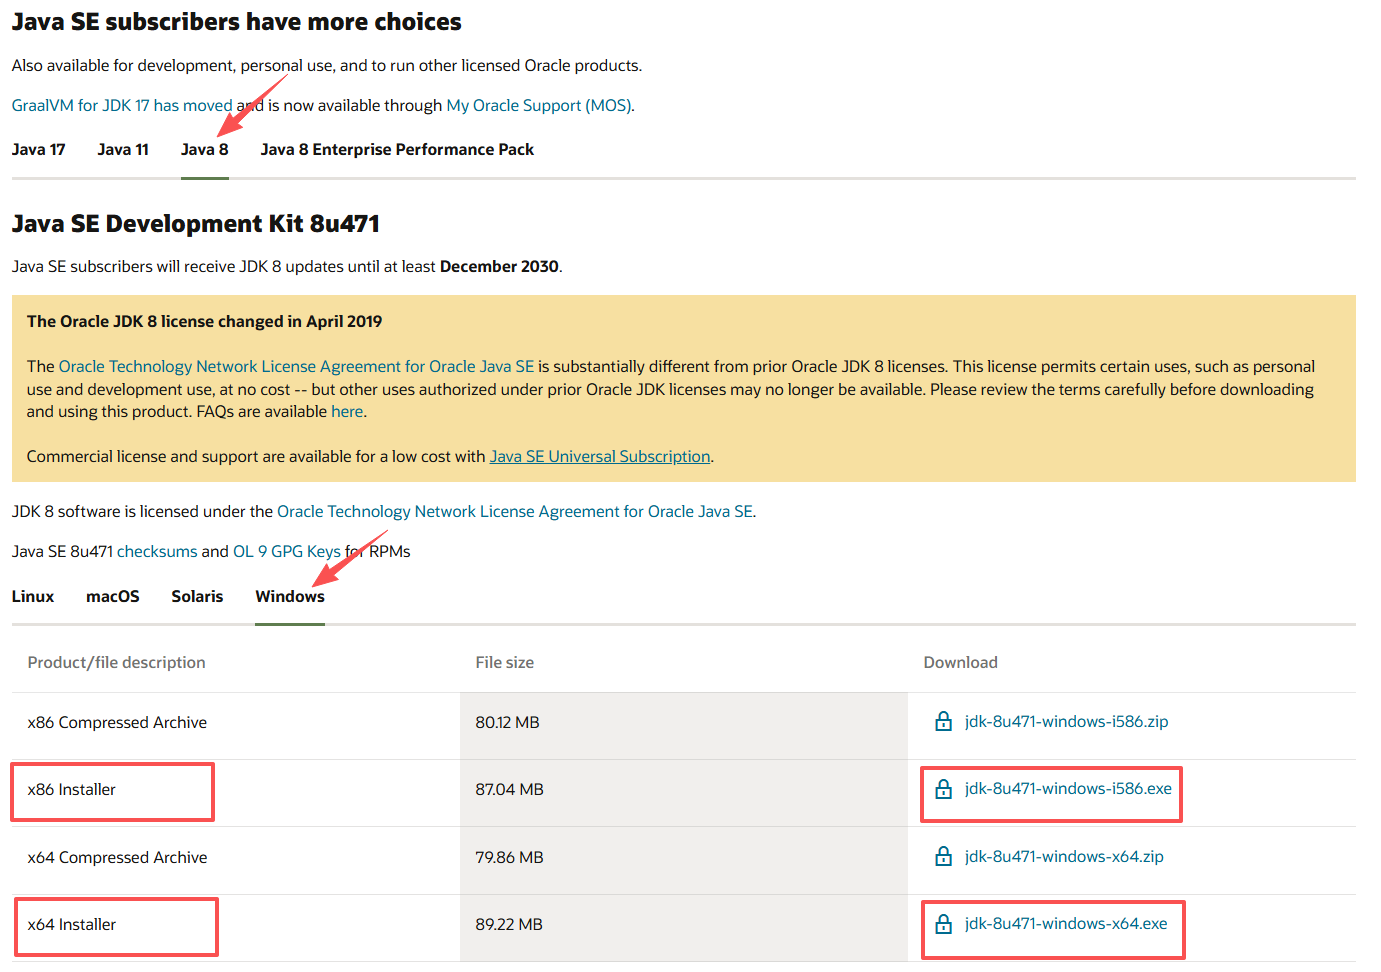Download jdk-8u471-windows-x64.exe installer
Screen dimensions: 1381x972
1066,924
